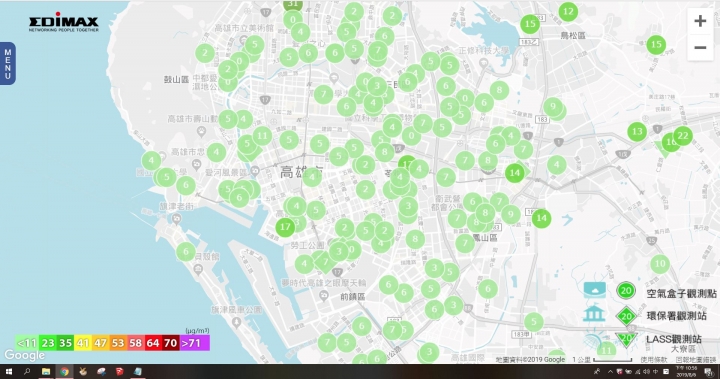The image size is (720, 379).
Task: Select the 23 green scale swatch
Action: [x=48, y=343]
